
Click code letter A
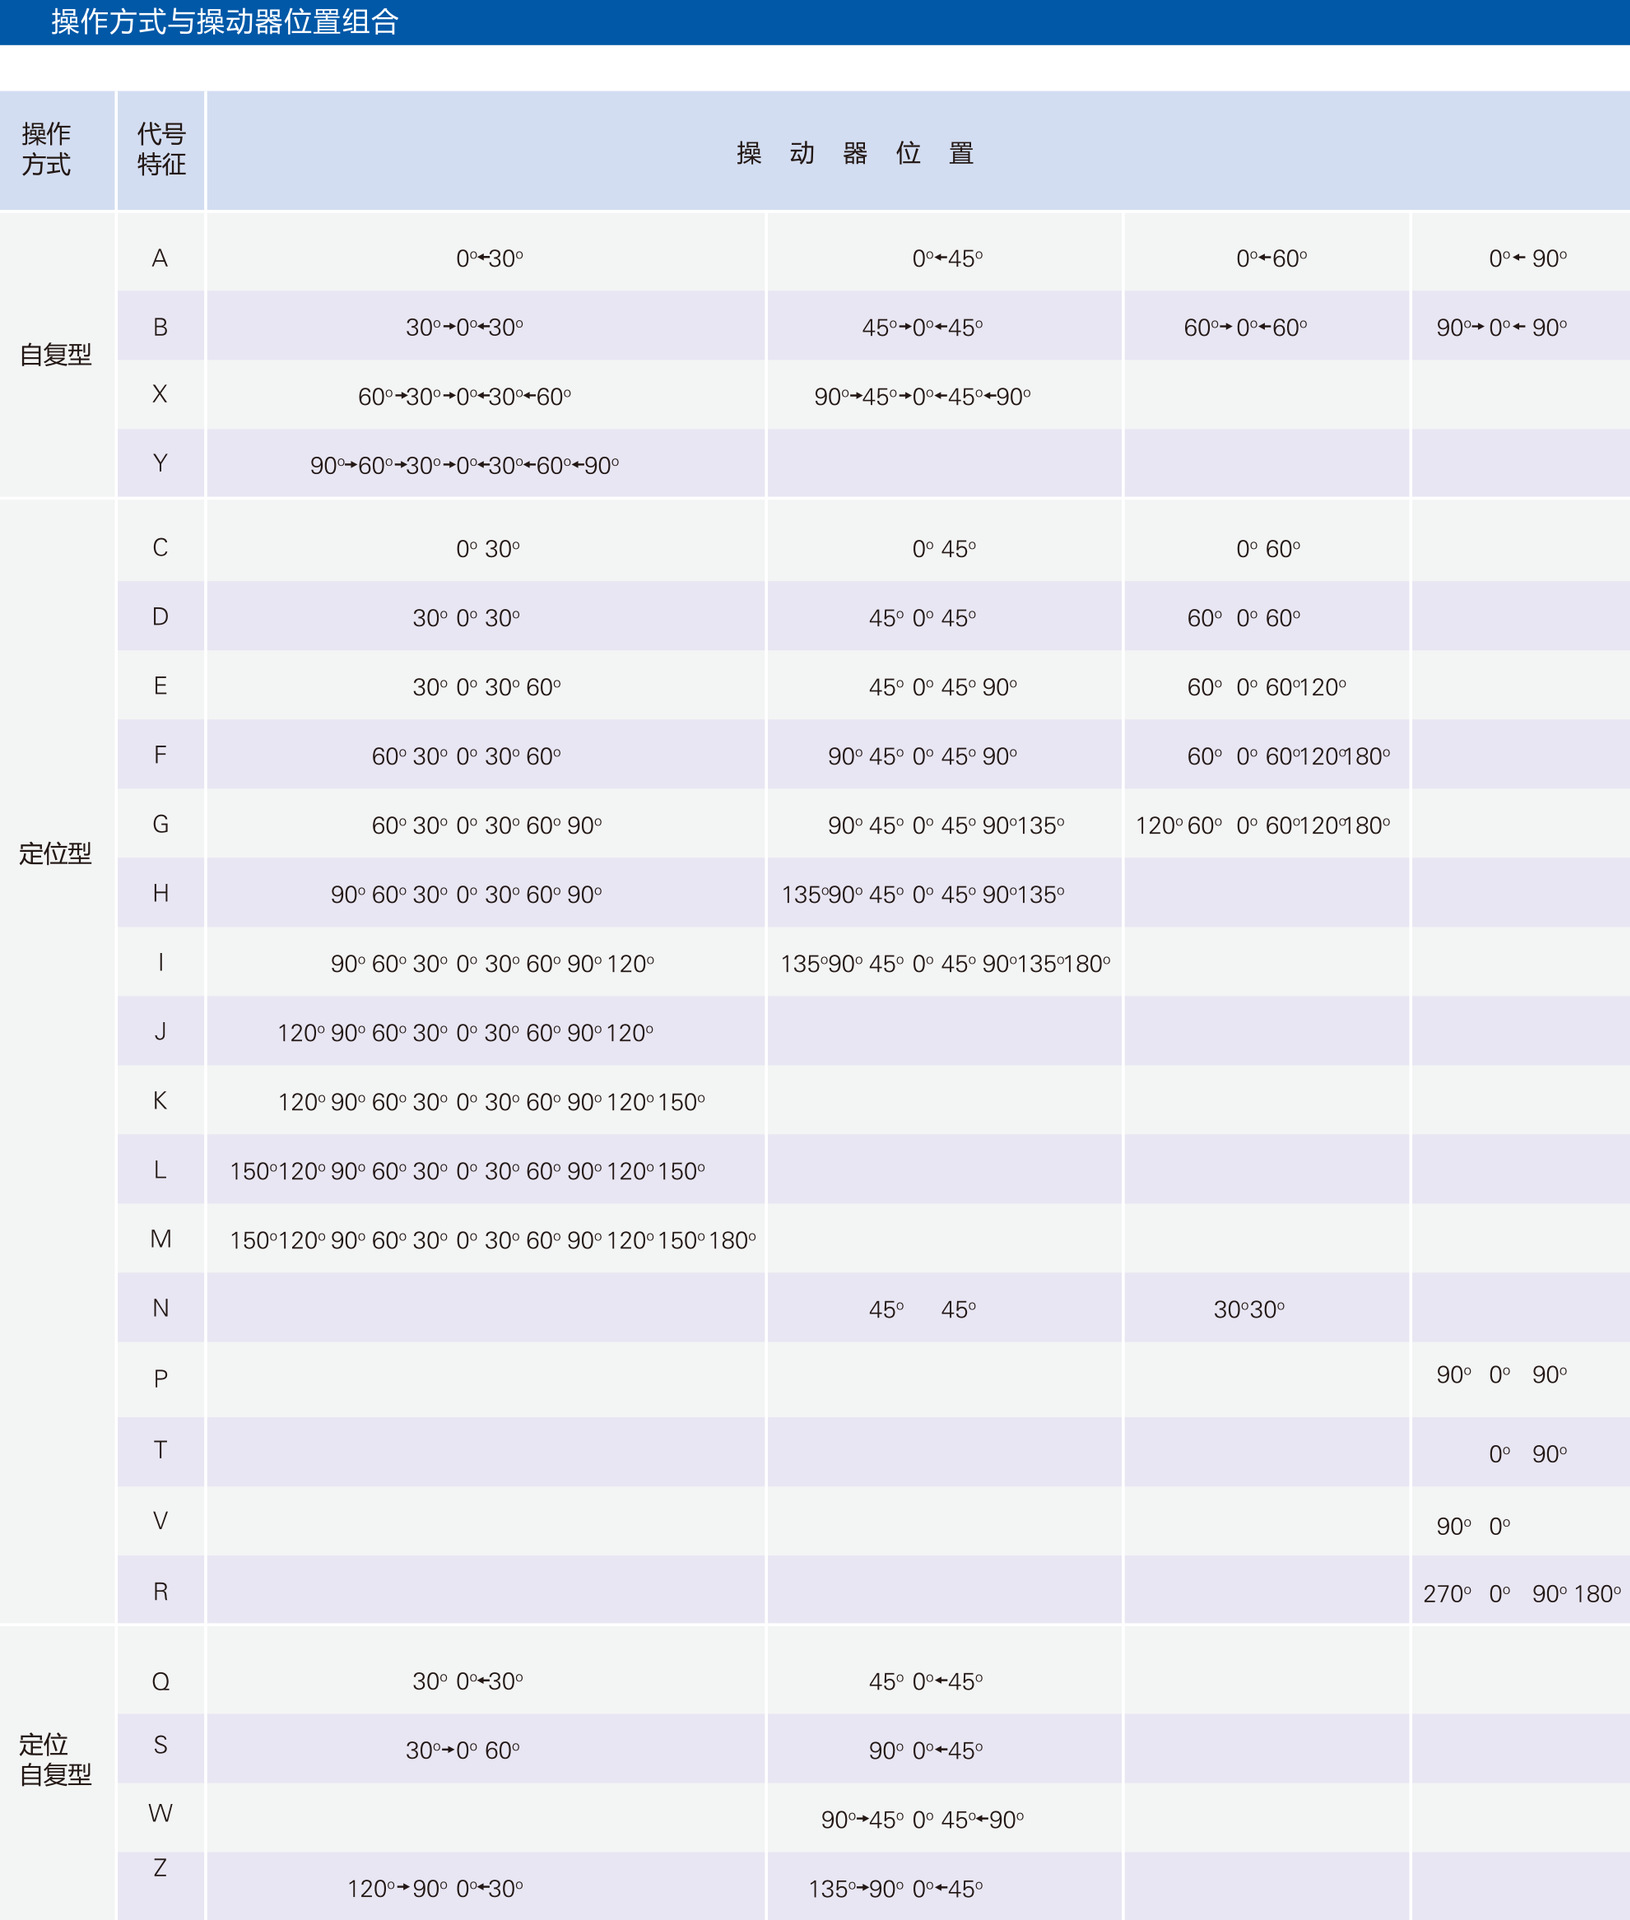160,258
